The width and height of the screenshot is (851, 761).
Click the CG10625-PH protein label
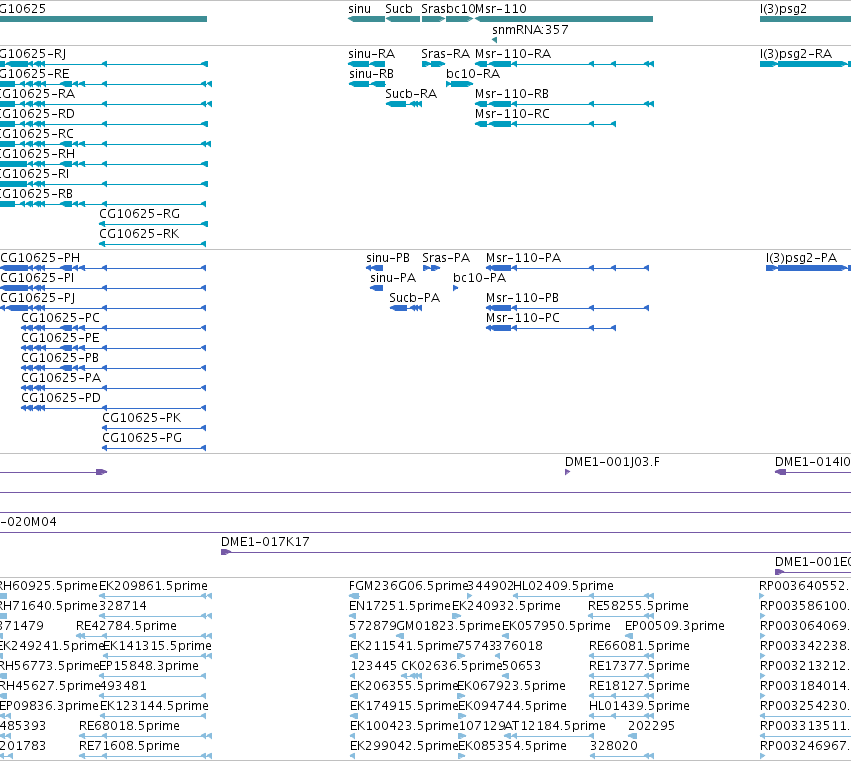(x=40, y=258)
